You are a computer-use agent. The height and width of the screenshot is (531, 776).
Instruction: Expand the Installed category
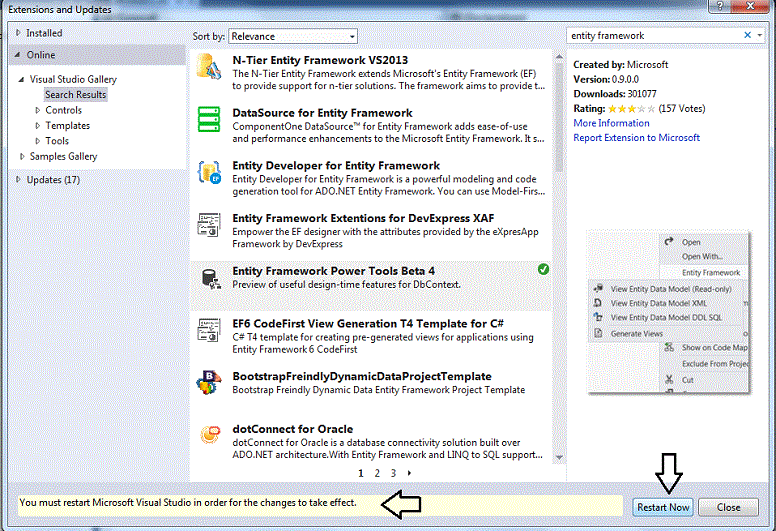coord(18,33)
